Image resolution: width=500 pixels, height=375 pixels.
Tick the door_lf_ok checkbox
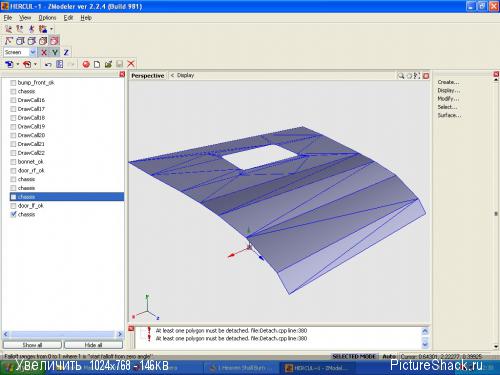pos(13,206)
